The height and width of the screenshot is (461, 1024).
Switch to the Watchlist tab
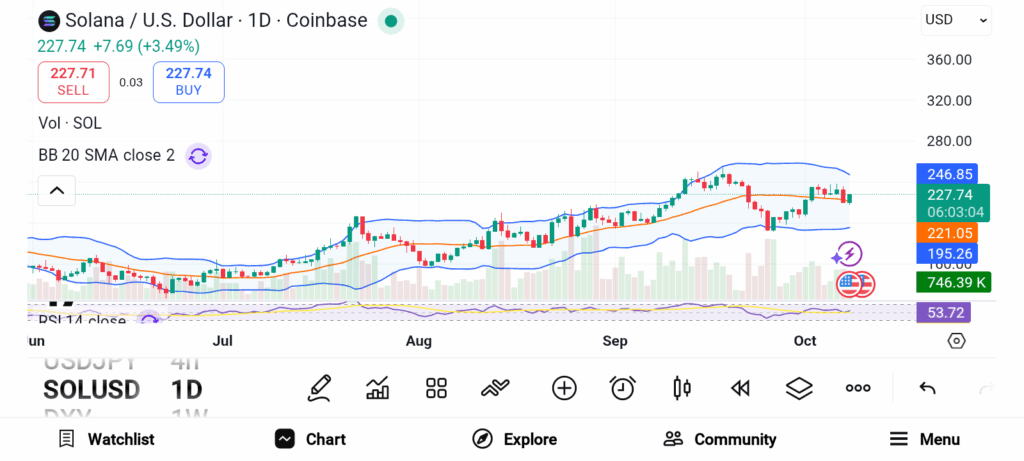point(106,439)
